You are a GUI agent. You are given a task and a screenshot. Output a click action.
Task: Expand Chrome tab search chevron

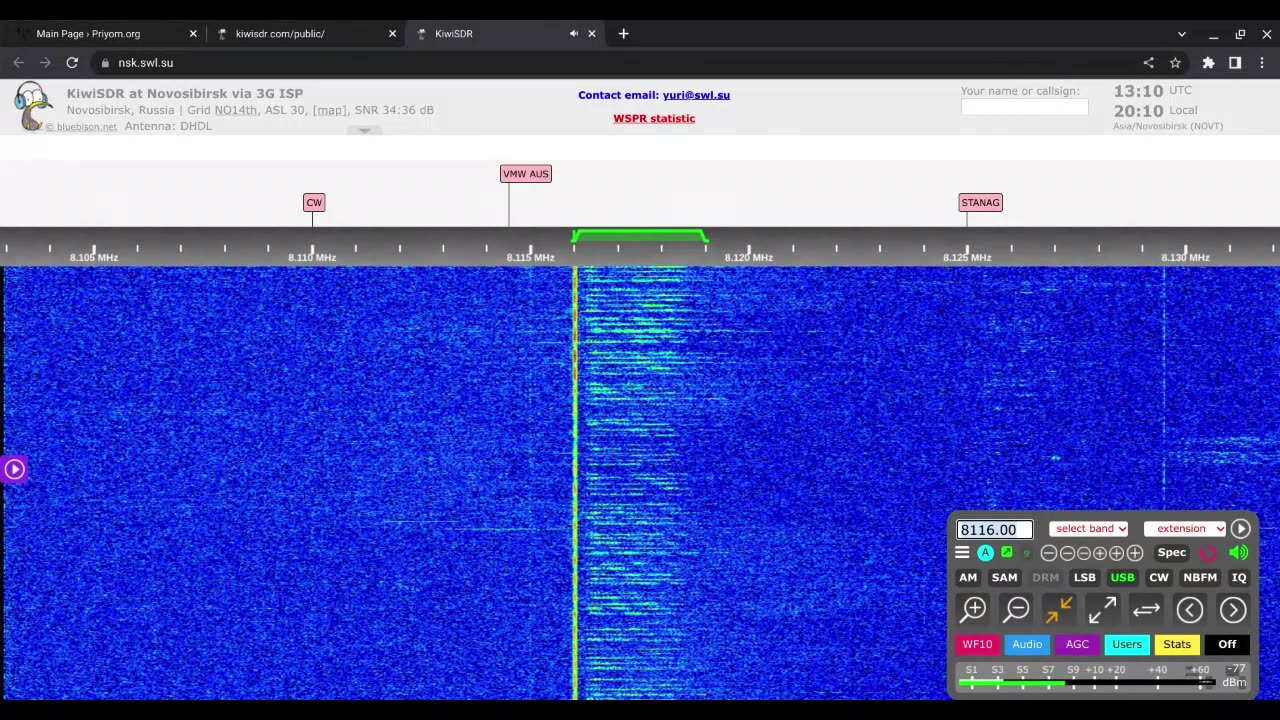pyautogui.click(x=1181, y=33)
